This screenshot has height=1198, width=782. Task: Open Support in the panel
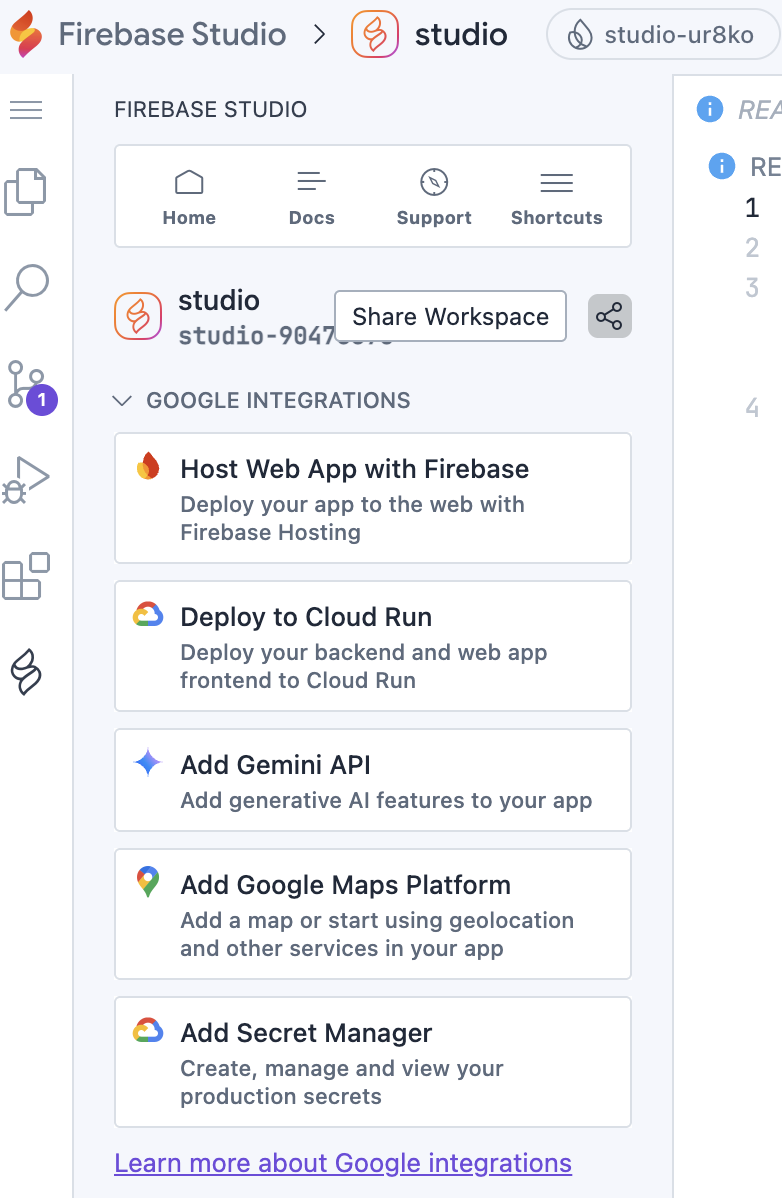(434, 197)
